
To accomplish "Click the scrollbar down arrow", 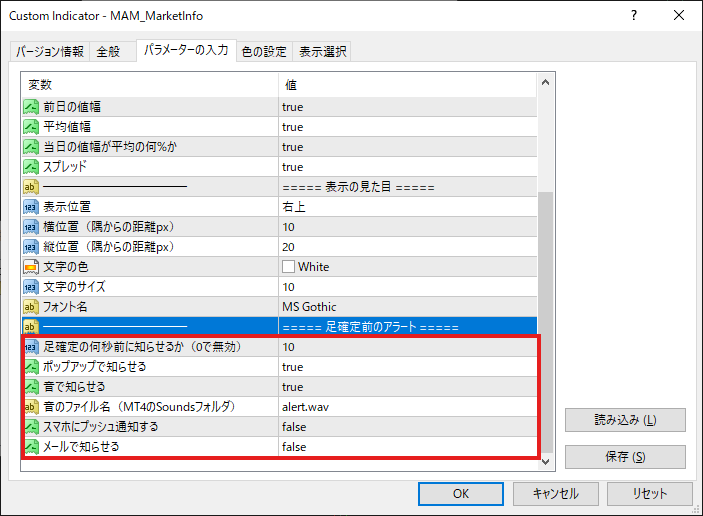I will (x=546, y=462).
